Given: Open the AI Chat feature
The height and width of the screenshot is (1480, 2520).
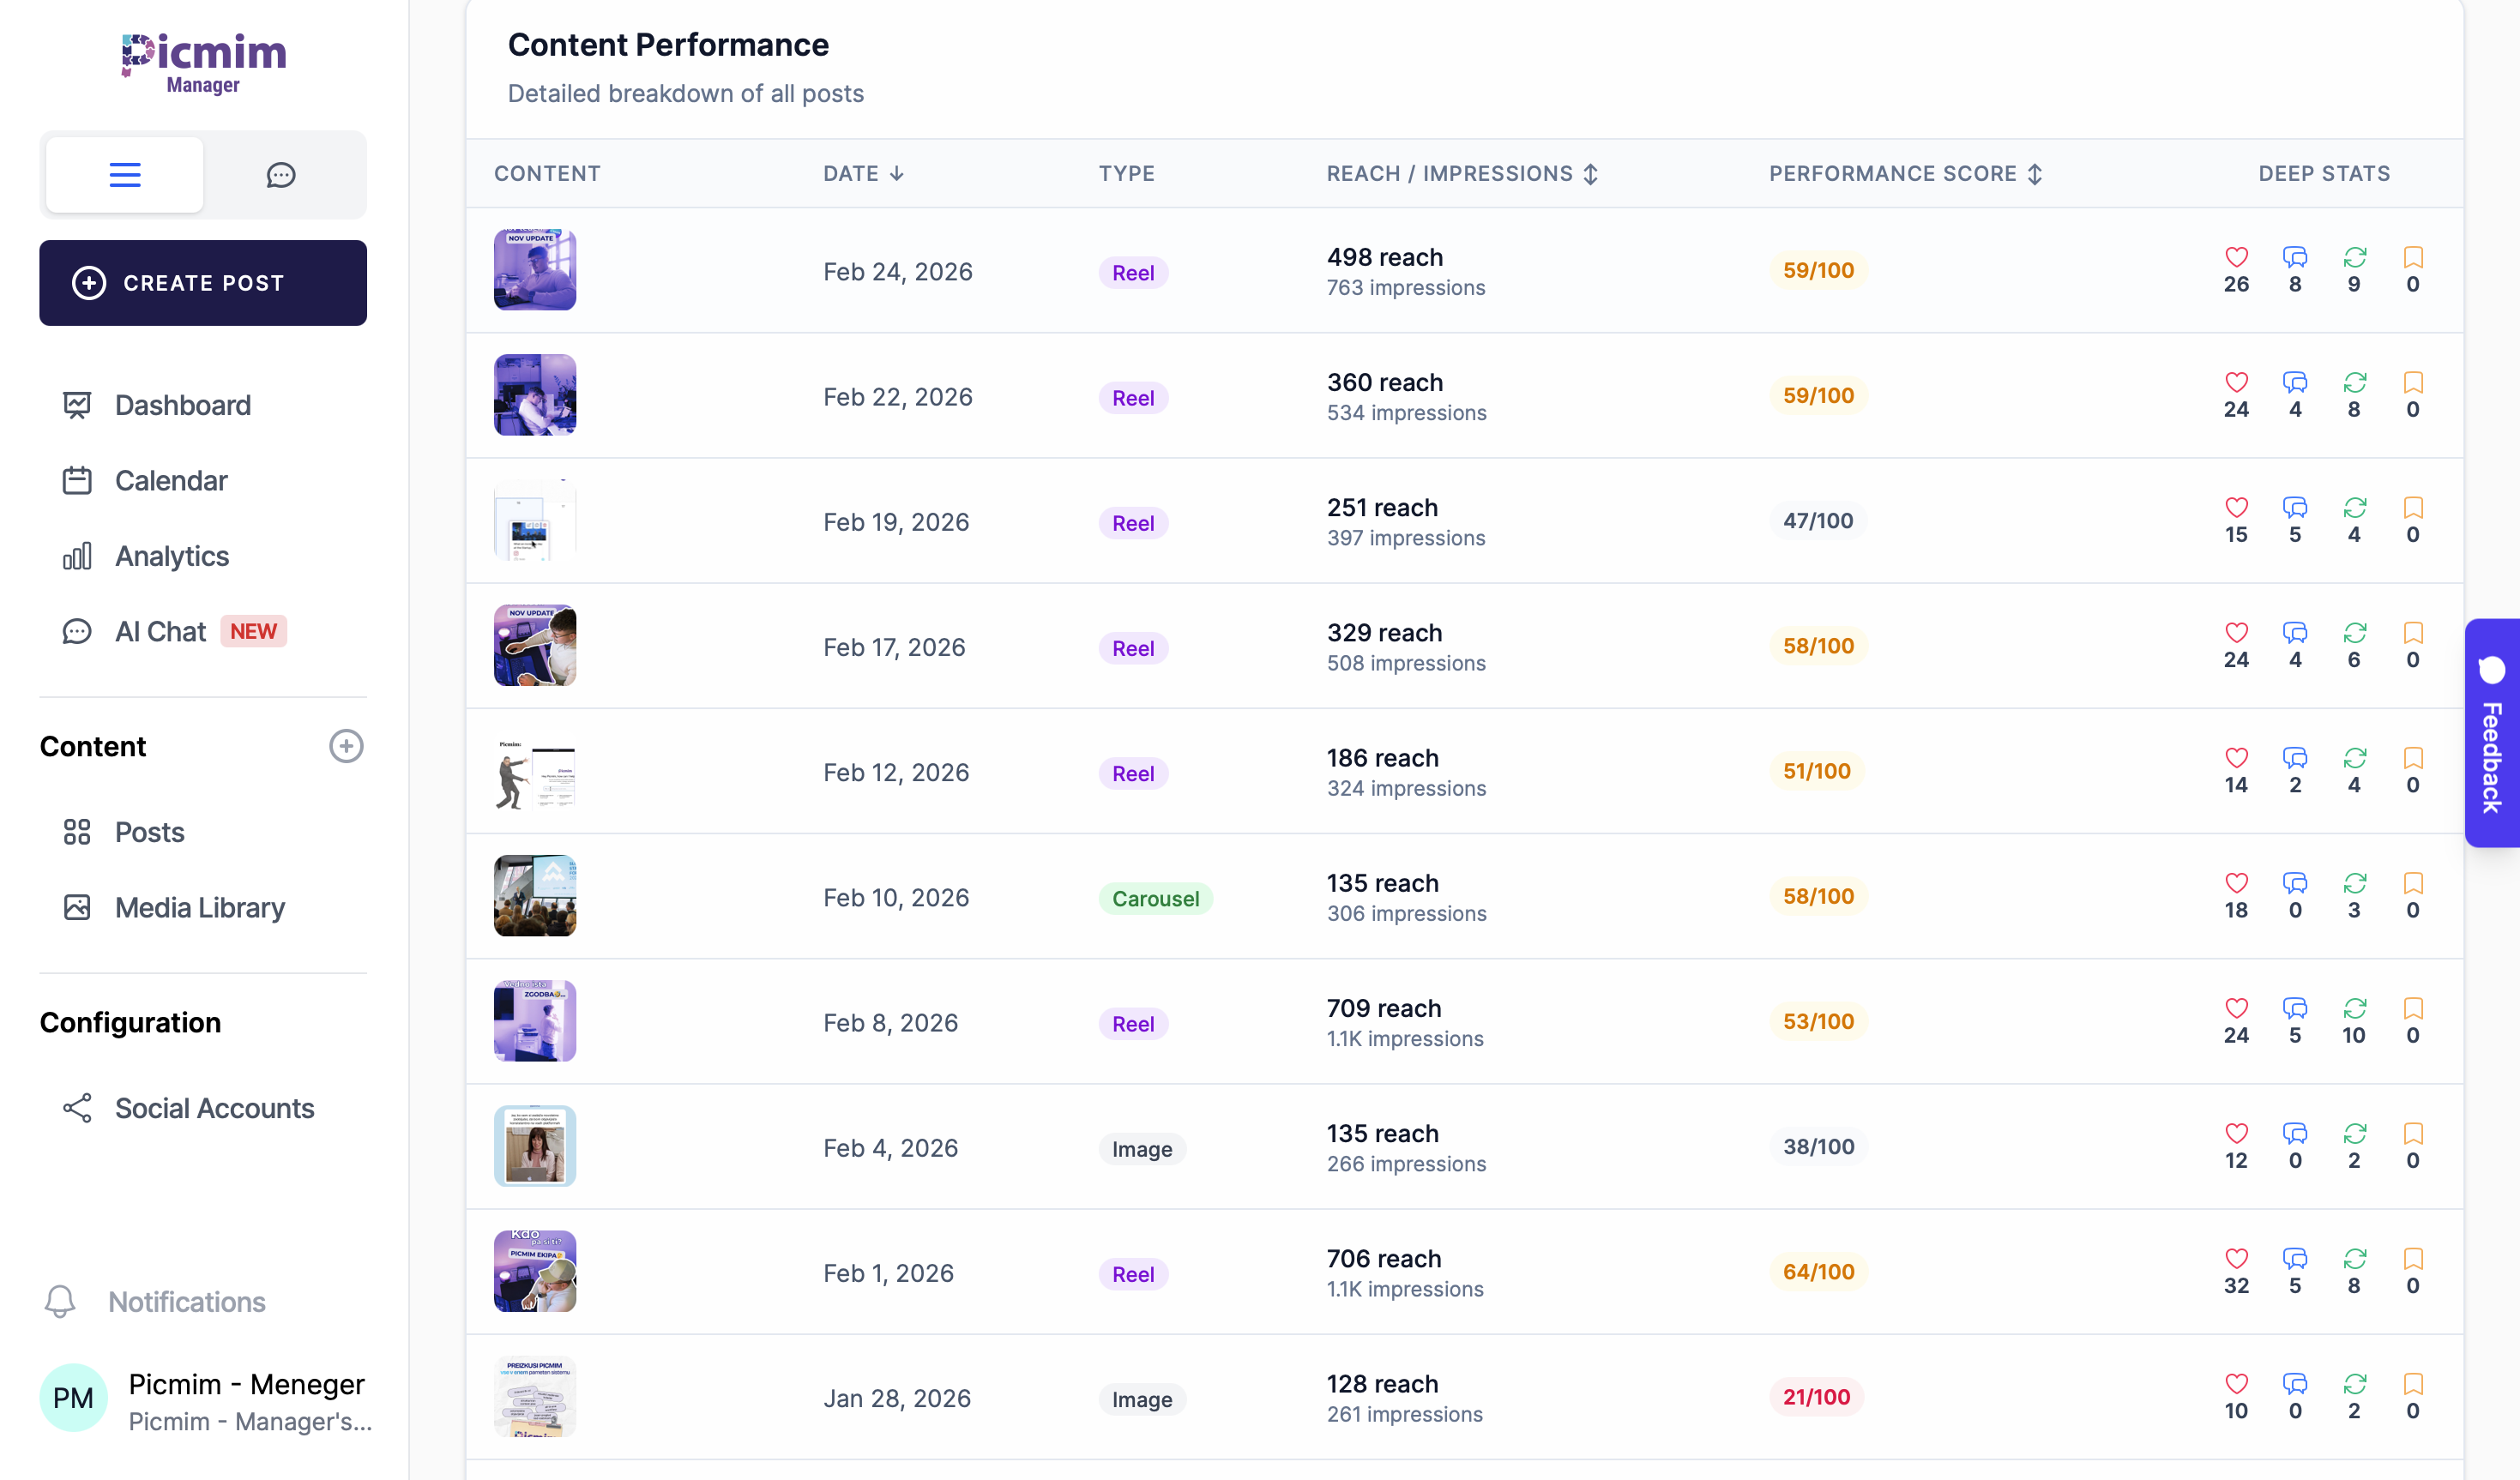Looking at the screenshot, I should click(x=160, y=631).
